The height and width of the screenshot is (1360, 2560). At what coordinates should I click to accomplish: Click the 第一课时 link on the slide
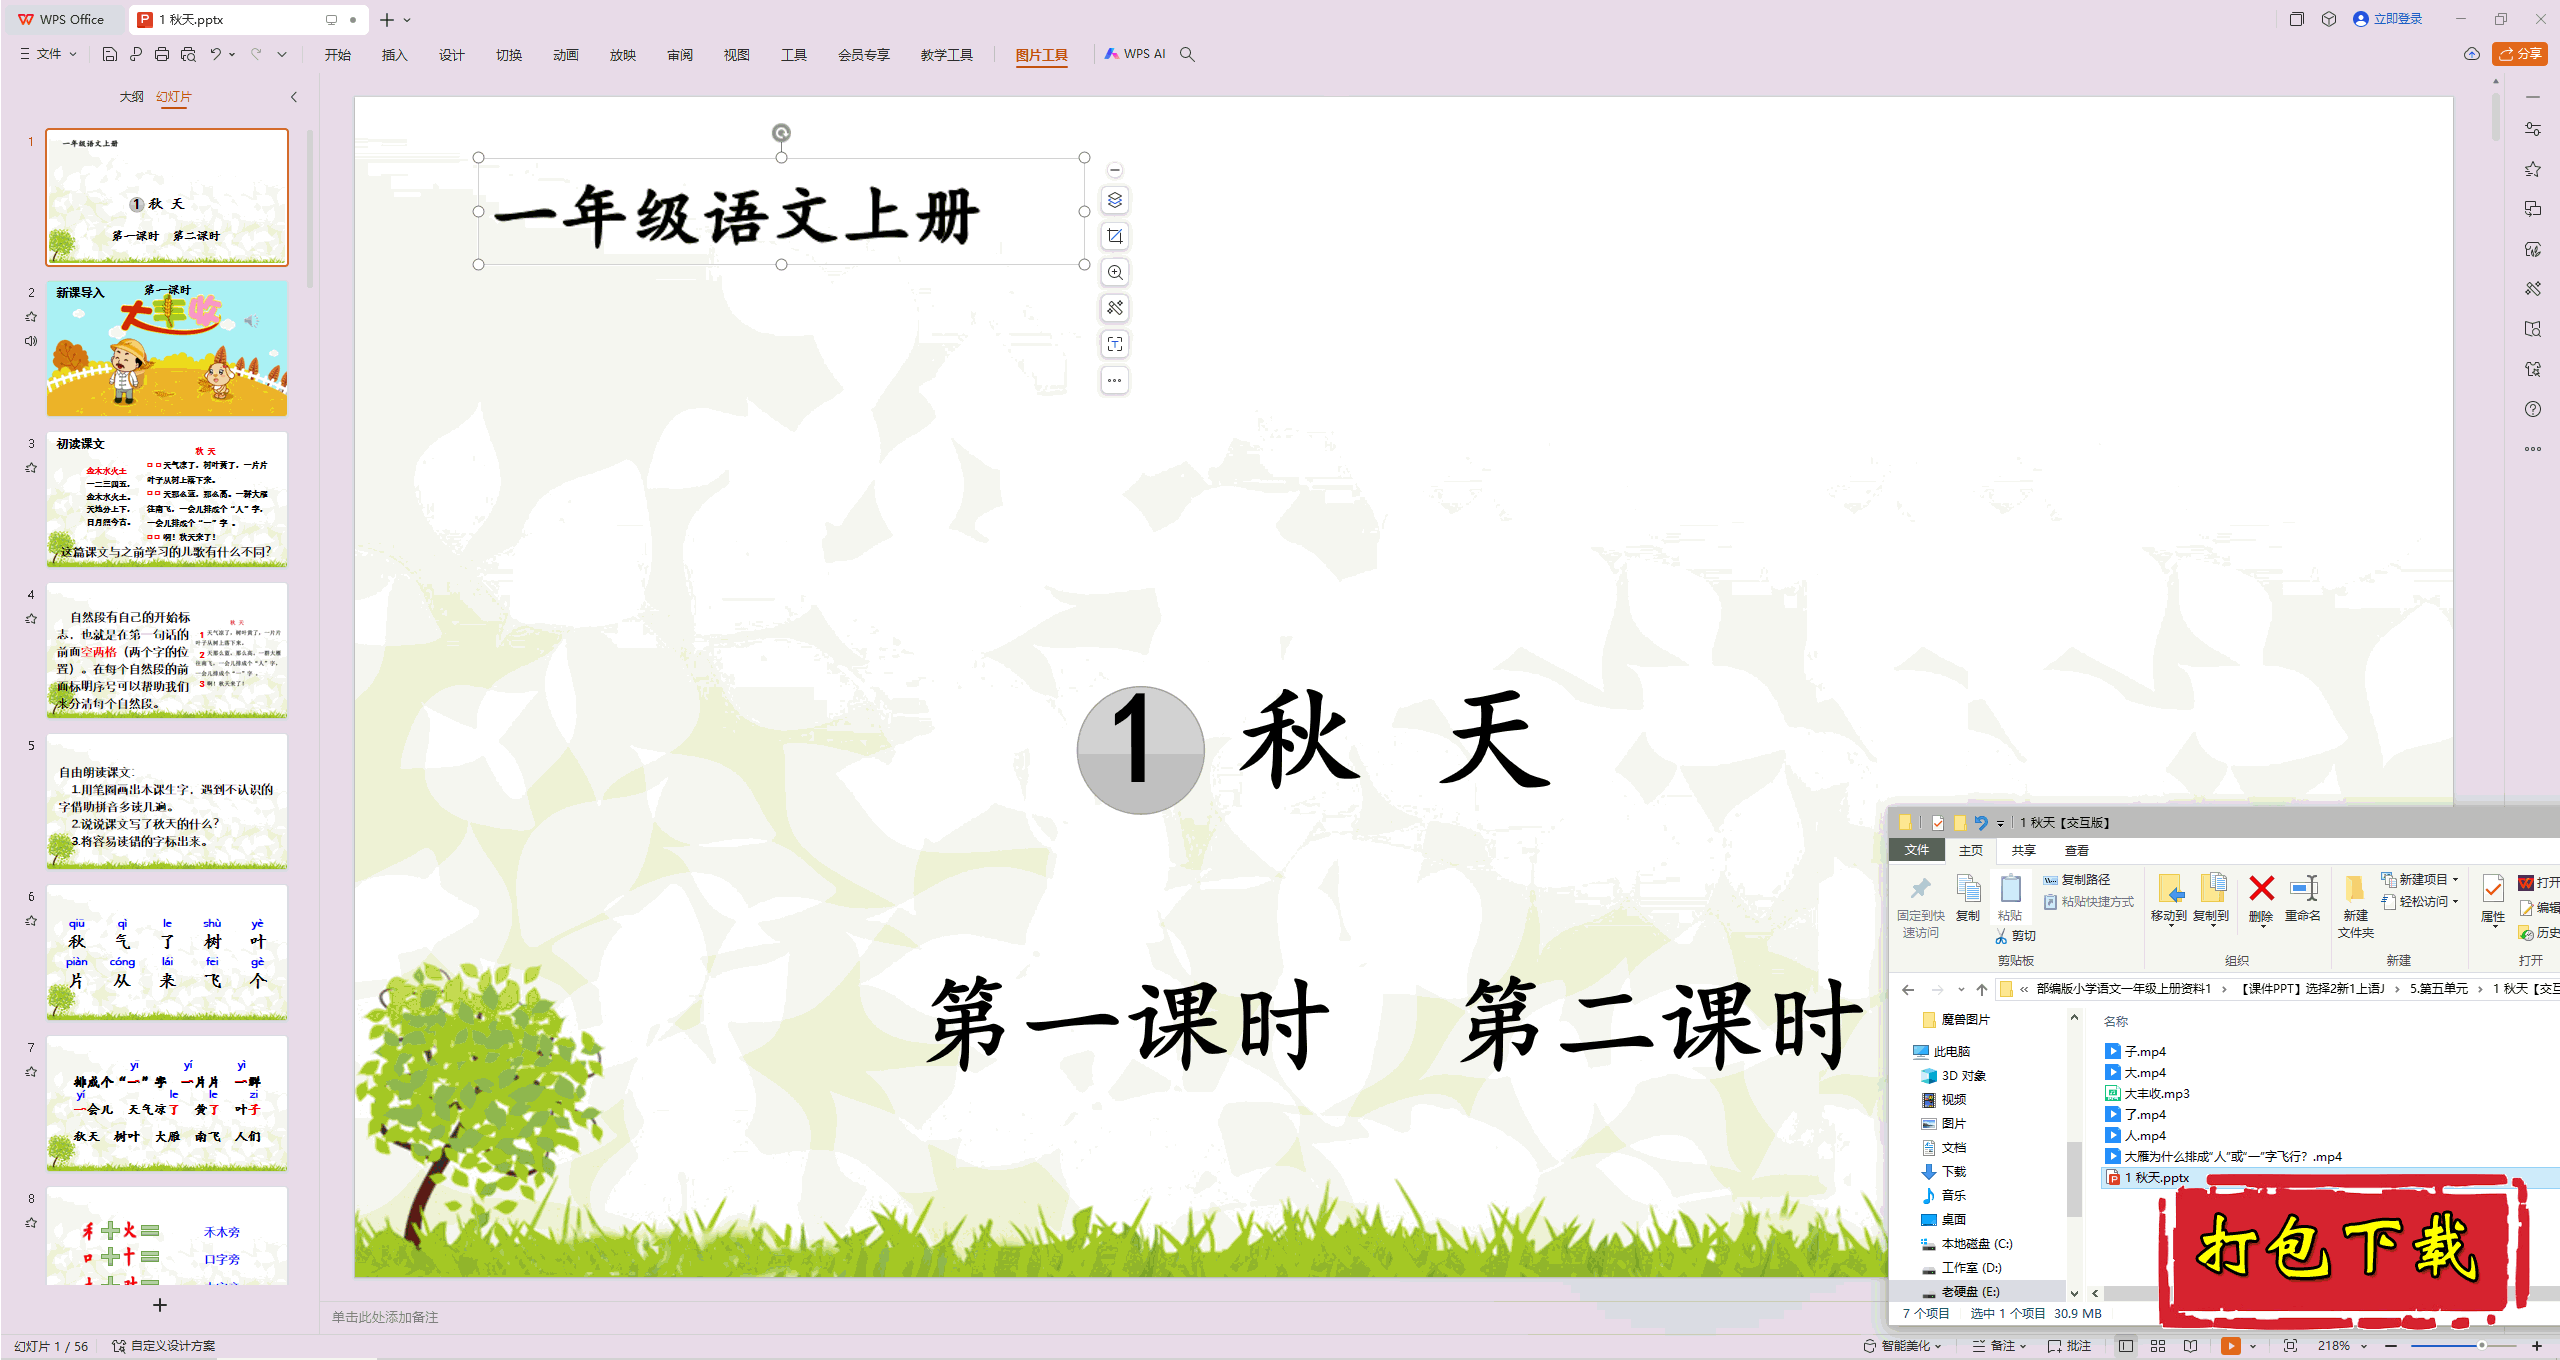[x=1129, y=1024]
